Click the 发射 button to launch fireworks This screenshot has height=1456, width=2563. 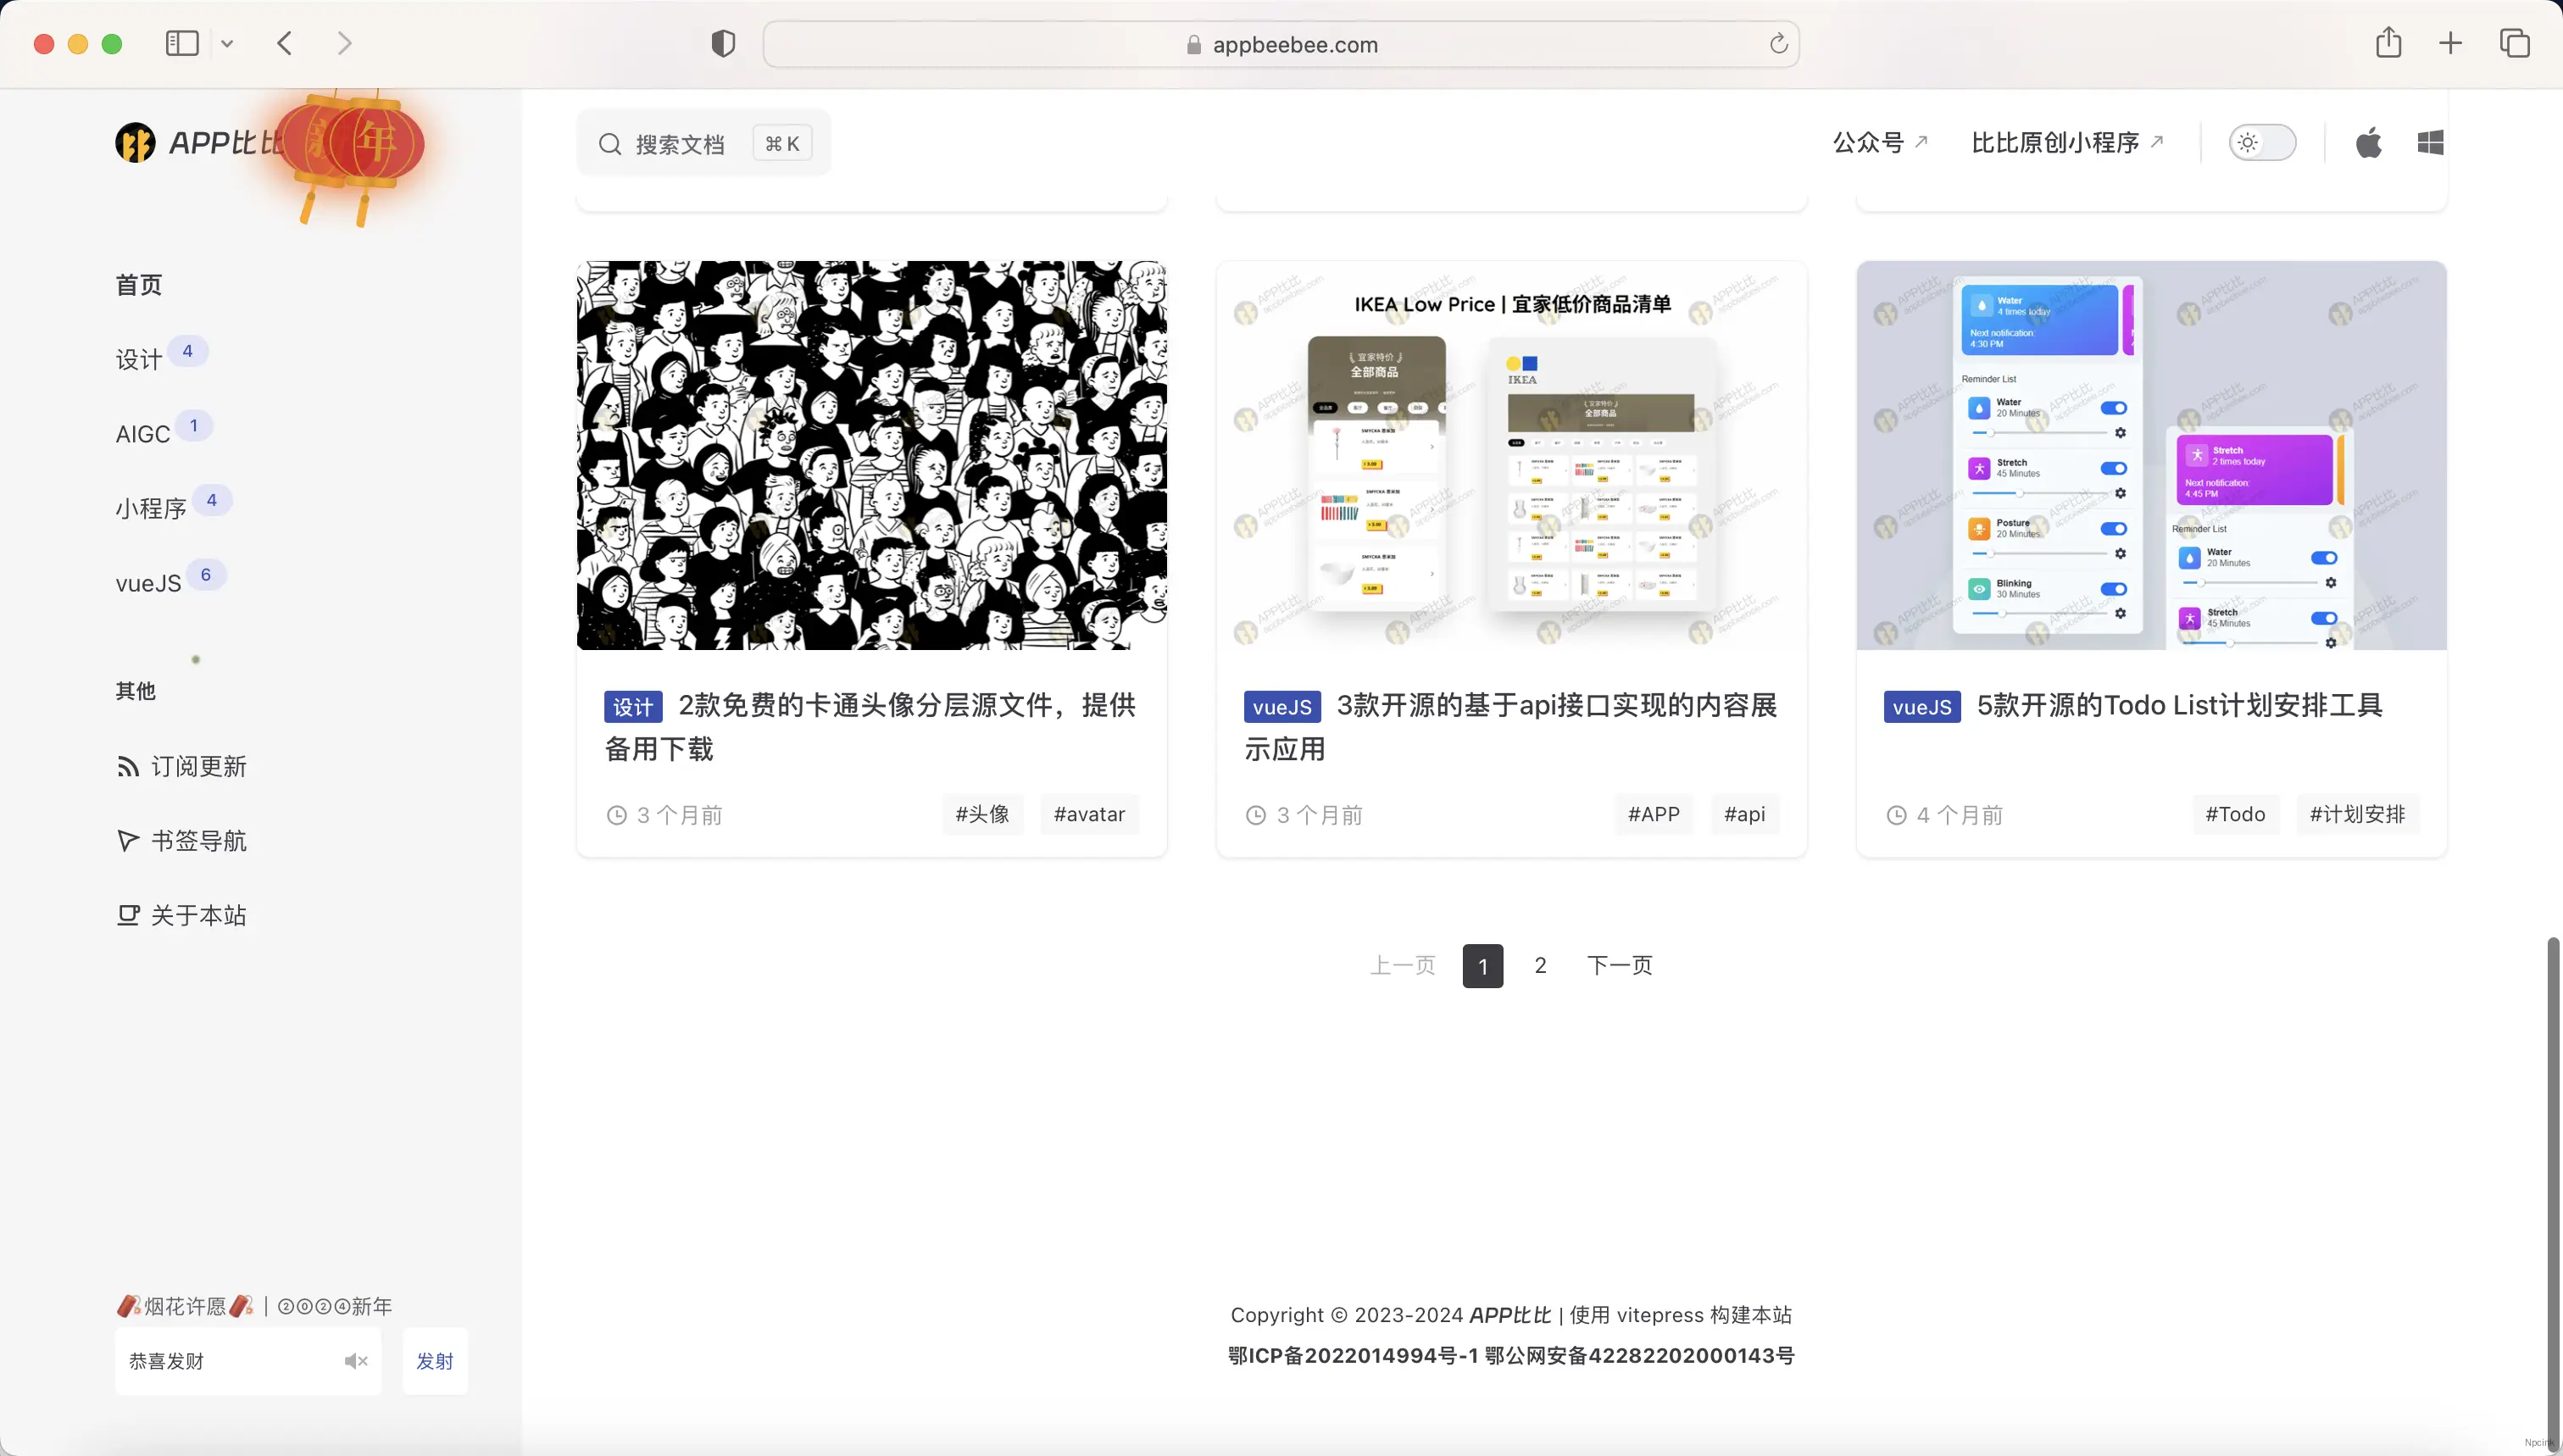[x=434, y=1360]
